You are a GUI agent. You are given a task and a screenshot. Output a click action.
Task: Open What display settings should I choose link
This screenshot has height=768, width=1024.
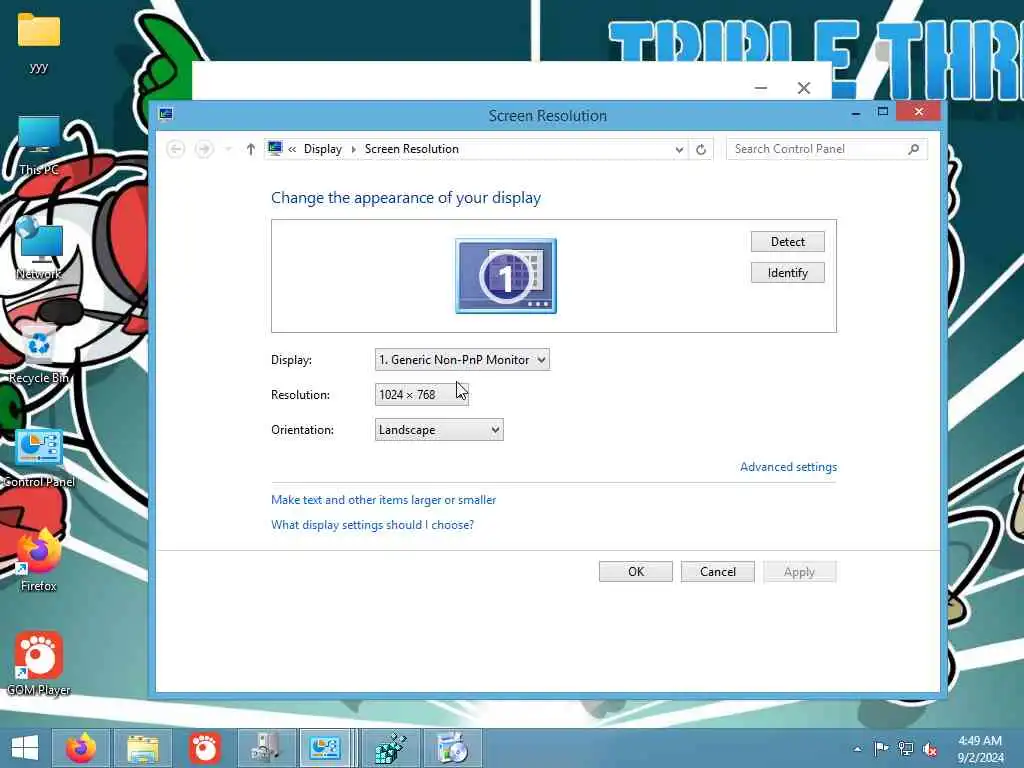[x=372, y=525]
